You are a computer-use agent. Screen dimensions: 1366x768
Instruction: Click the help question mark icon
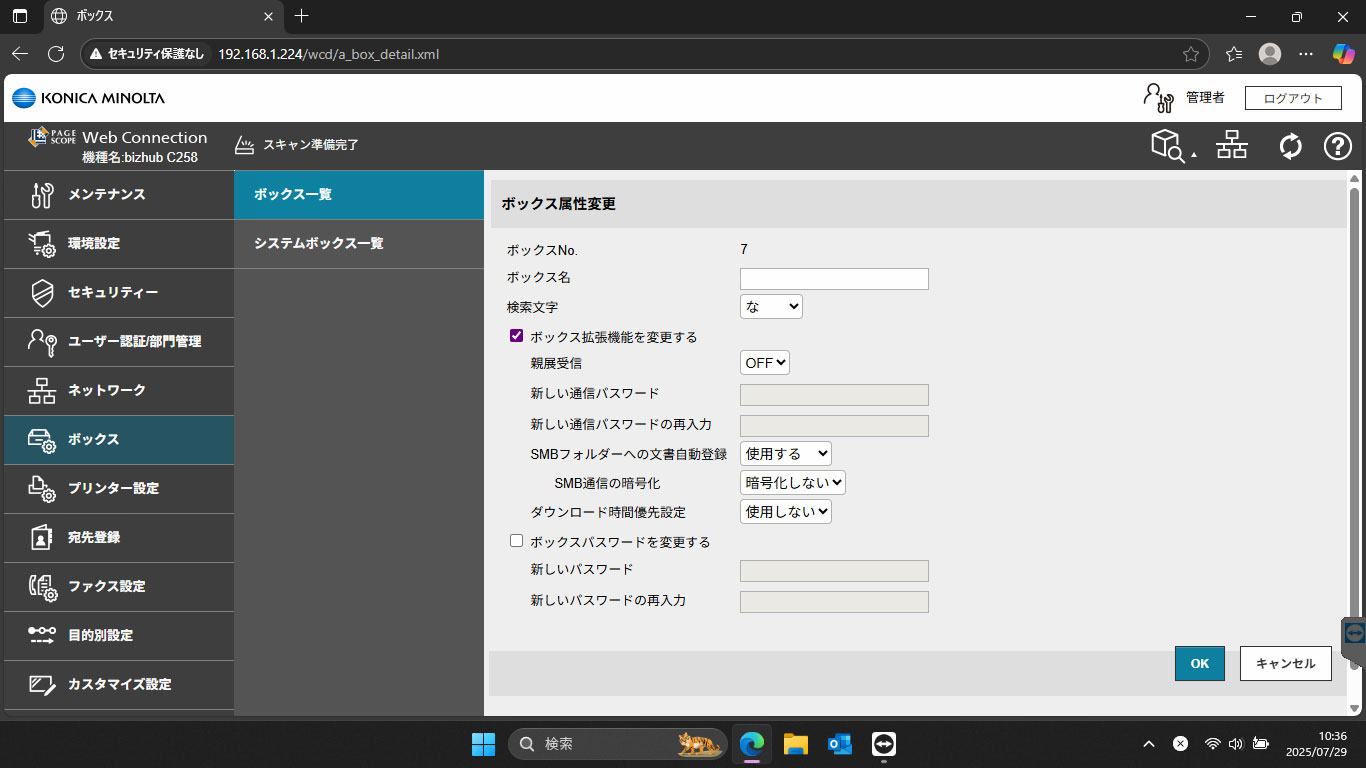click(1337, 146)
